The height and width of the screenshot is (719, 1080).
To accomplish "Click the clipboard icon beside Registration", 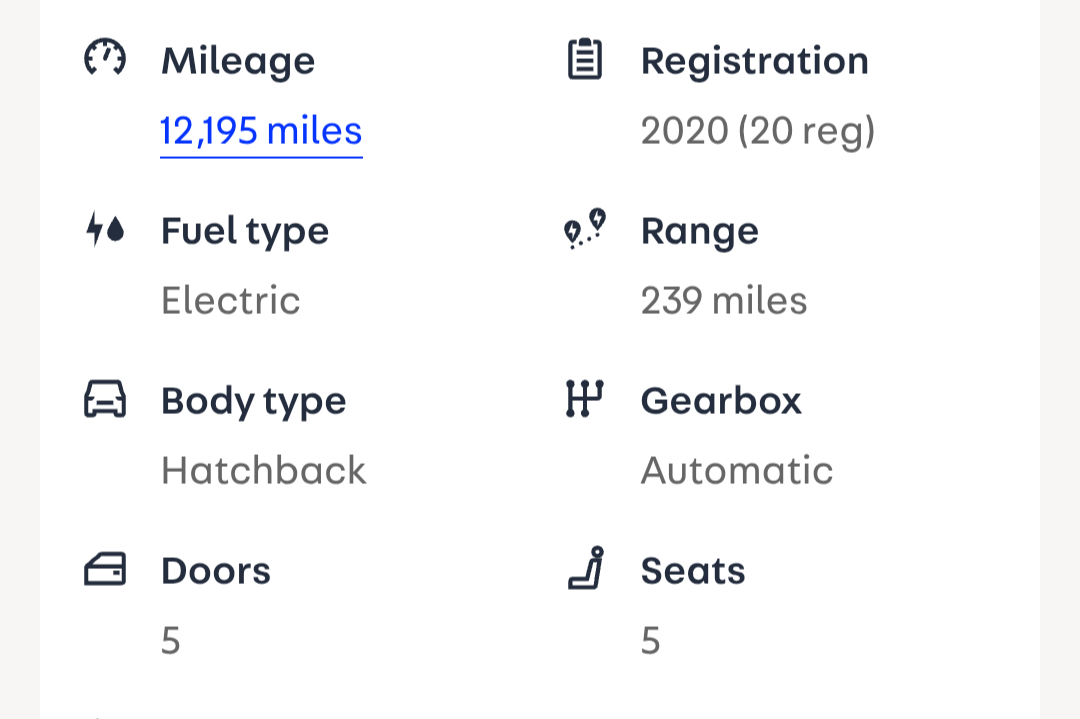I will pos(585,59).
